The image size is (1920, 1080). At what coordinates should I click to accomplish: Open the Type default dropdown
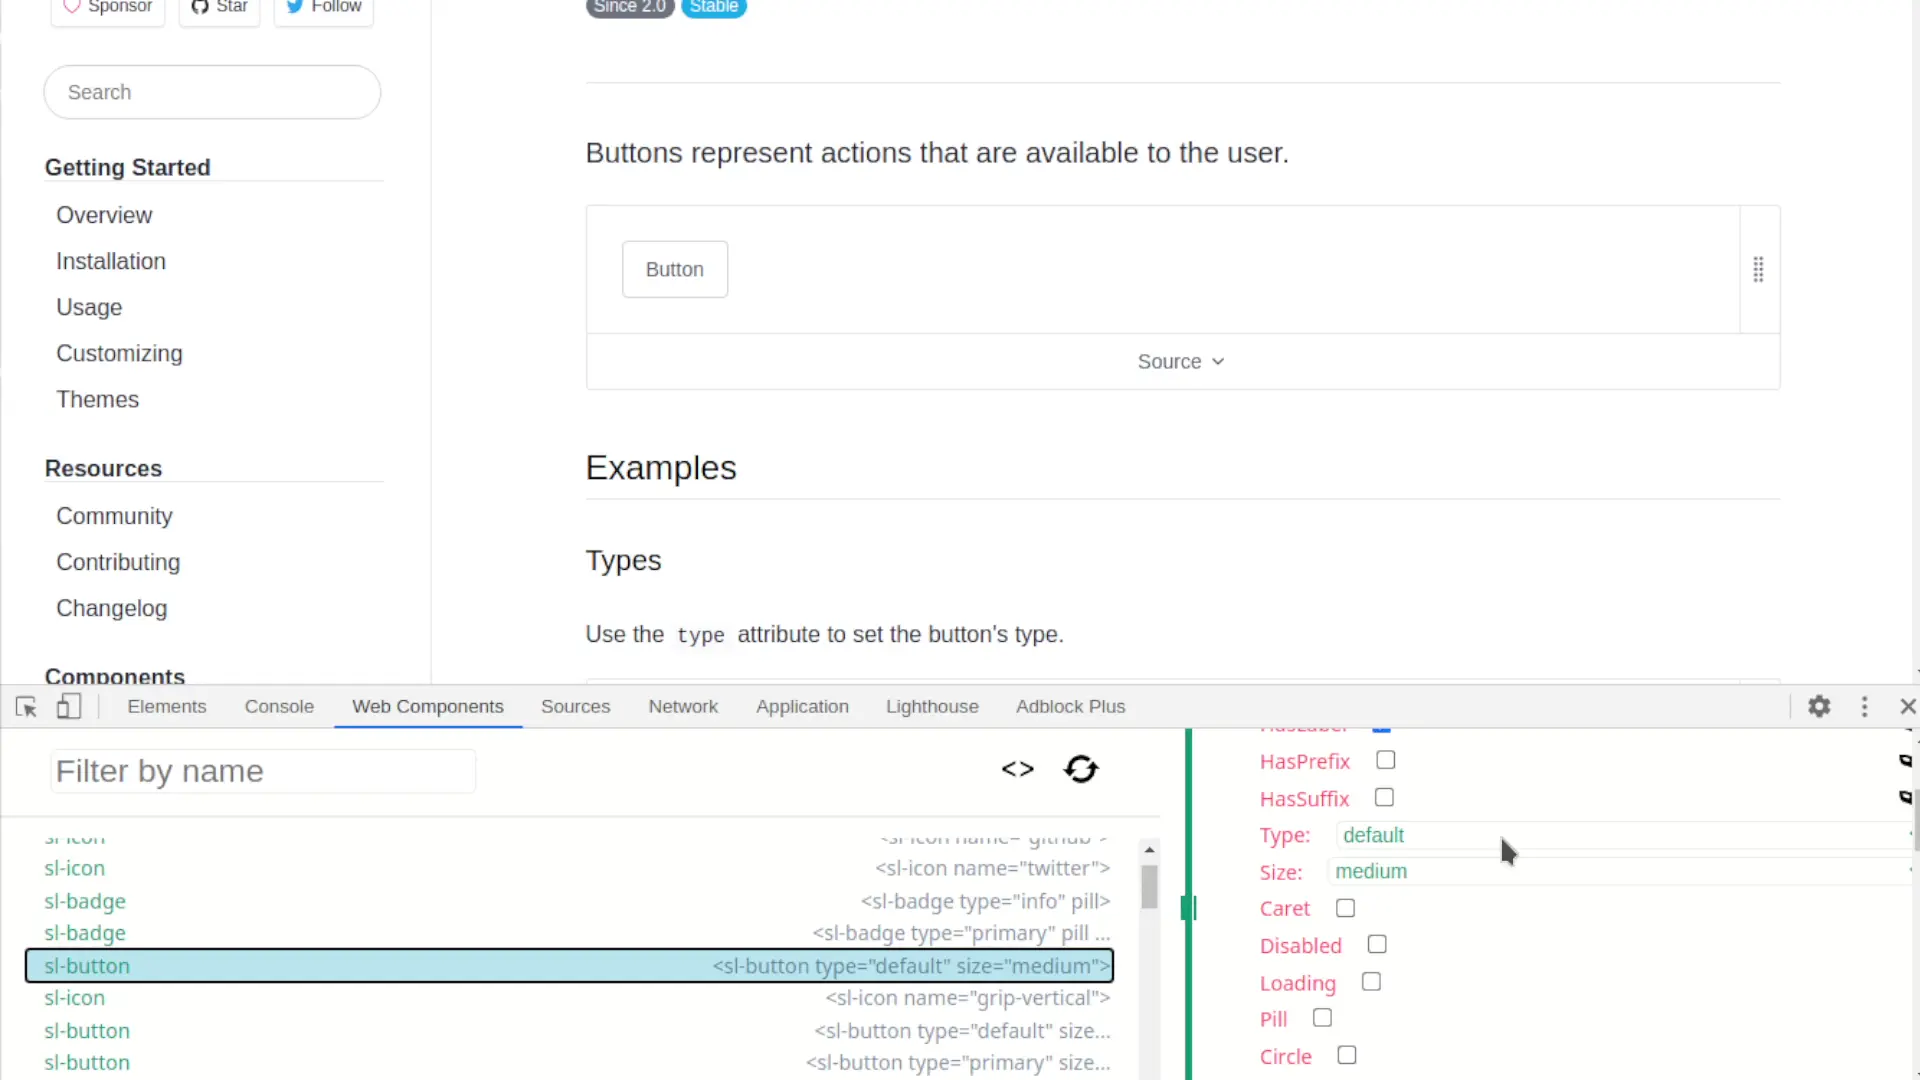tap(1624, 835)
